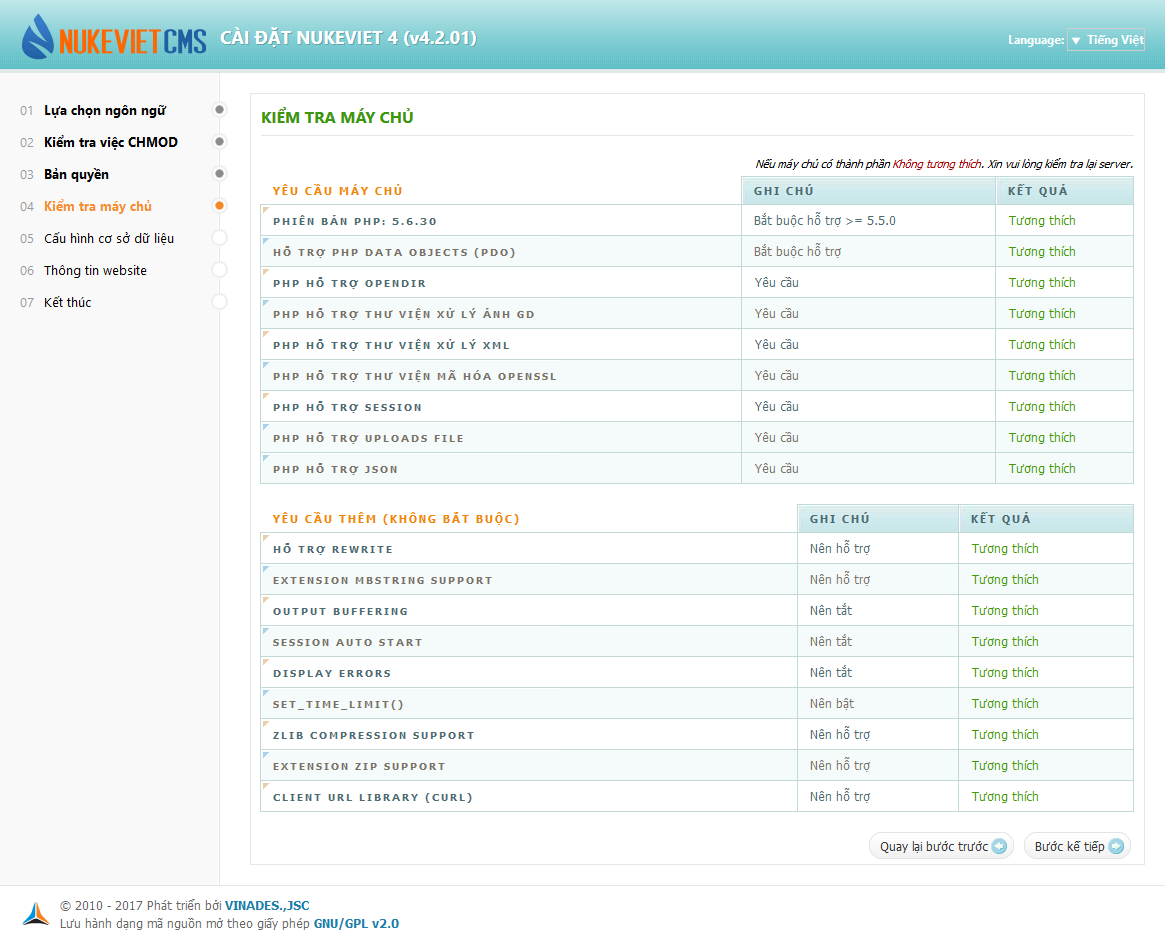
Task: Click 'Extension mbstring support' row label
Action: pos(383,581)
